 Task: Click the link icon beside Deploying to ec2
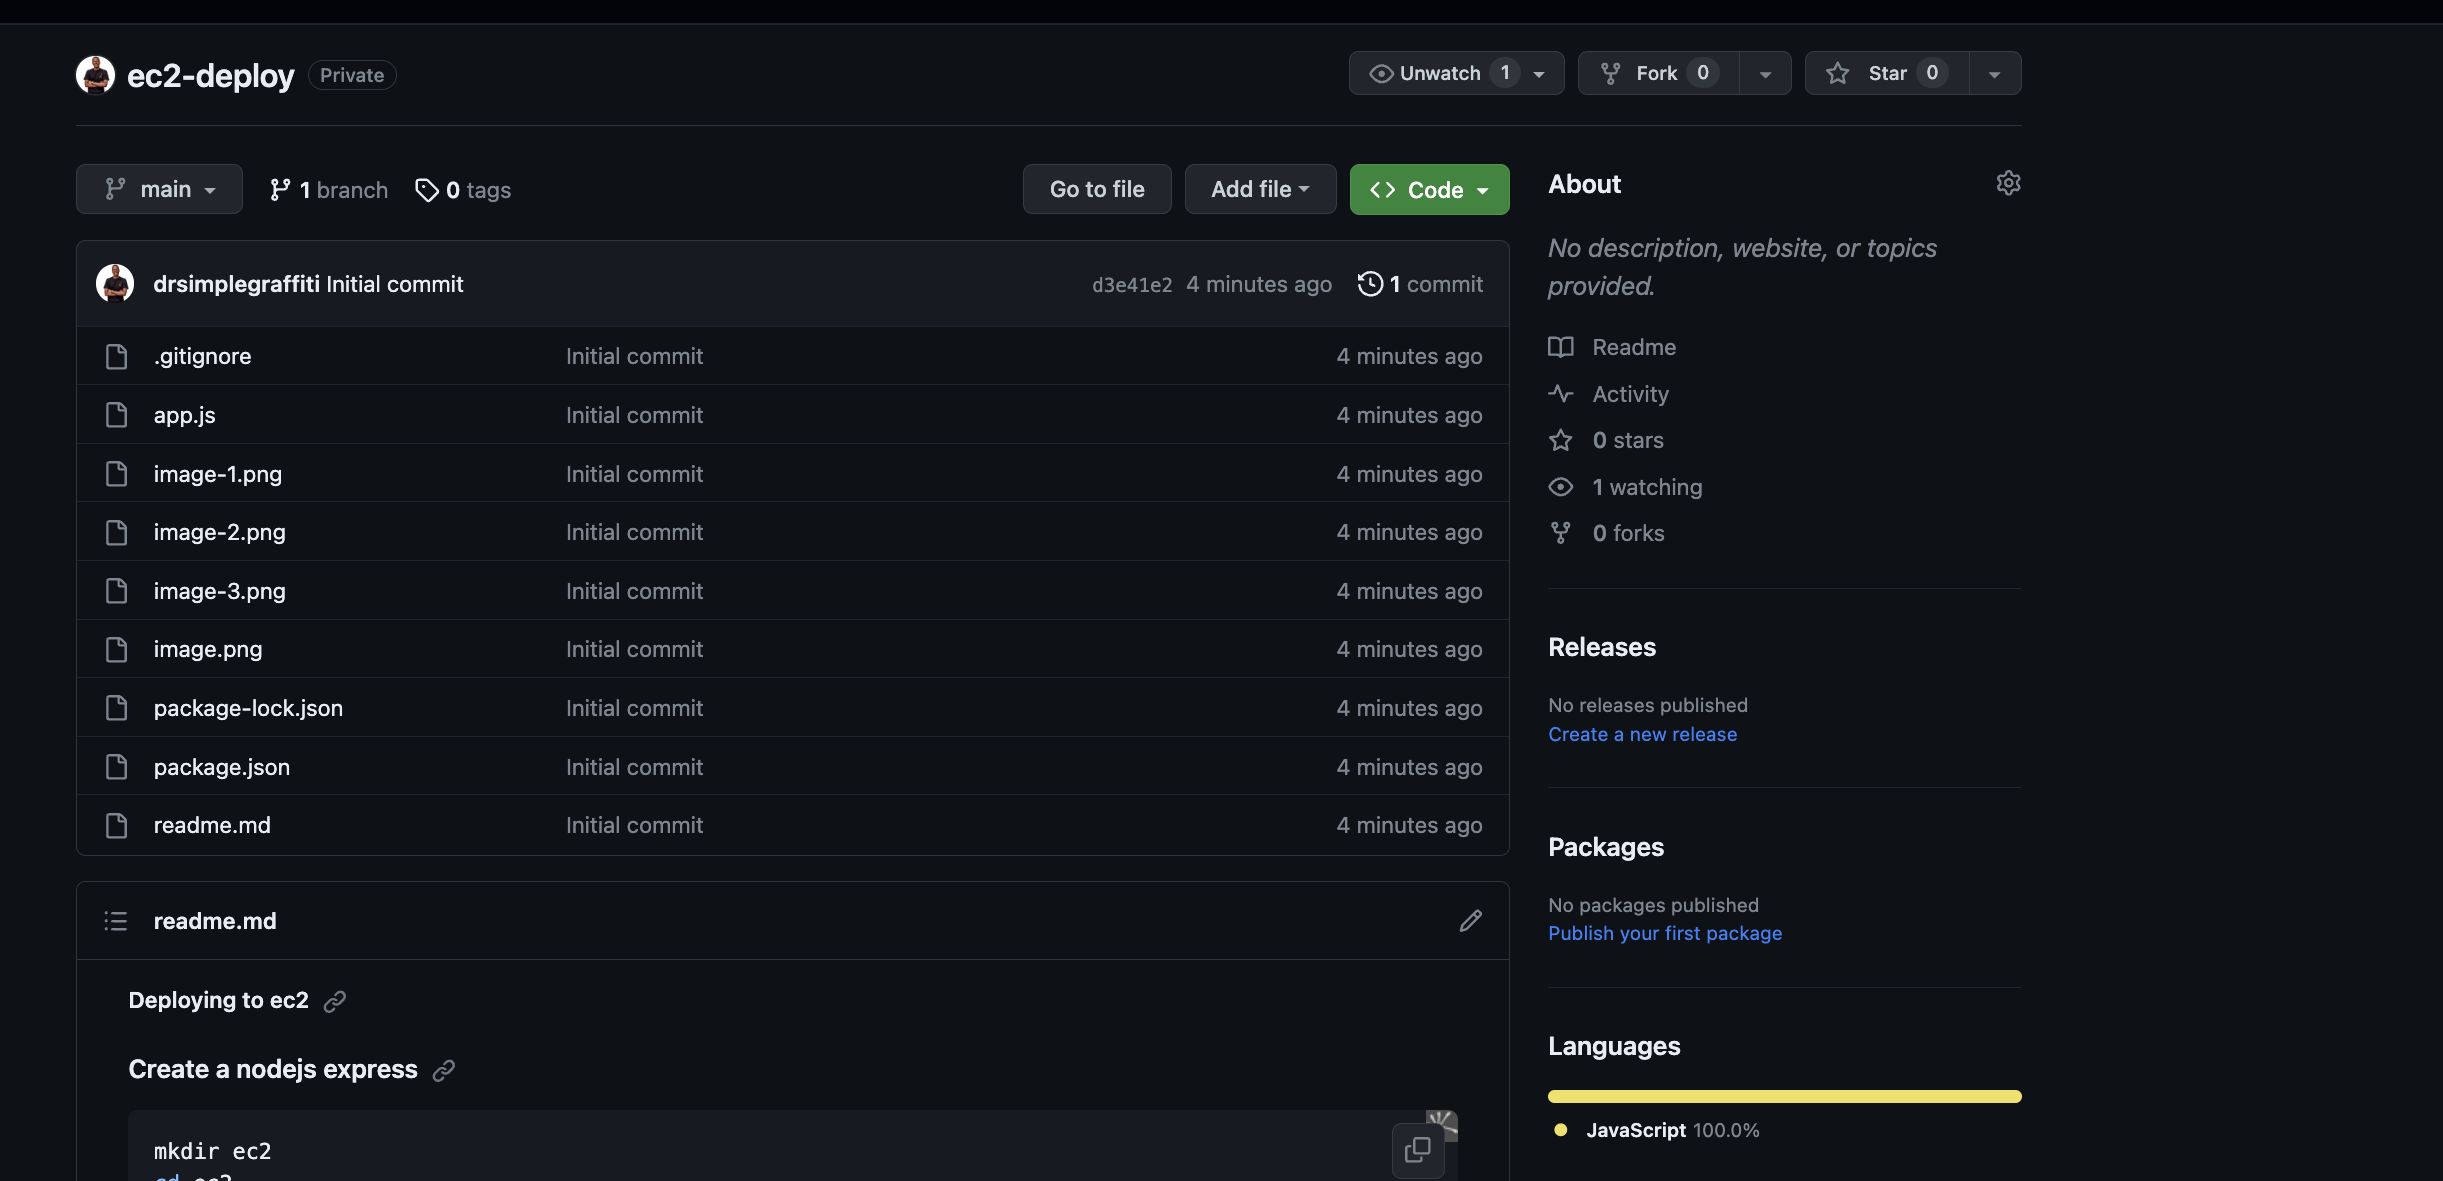point(335,1001)
